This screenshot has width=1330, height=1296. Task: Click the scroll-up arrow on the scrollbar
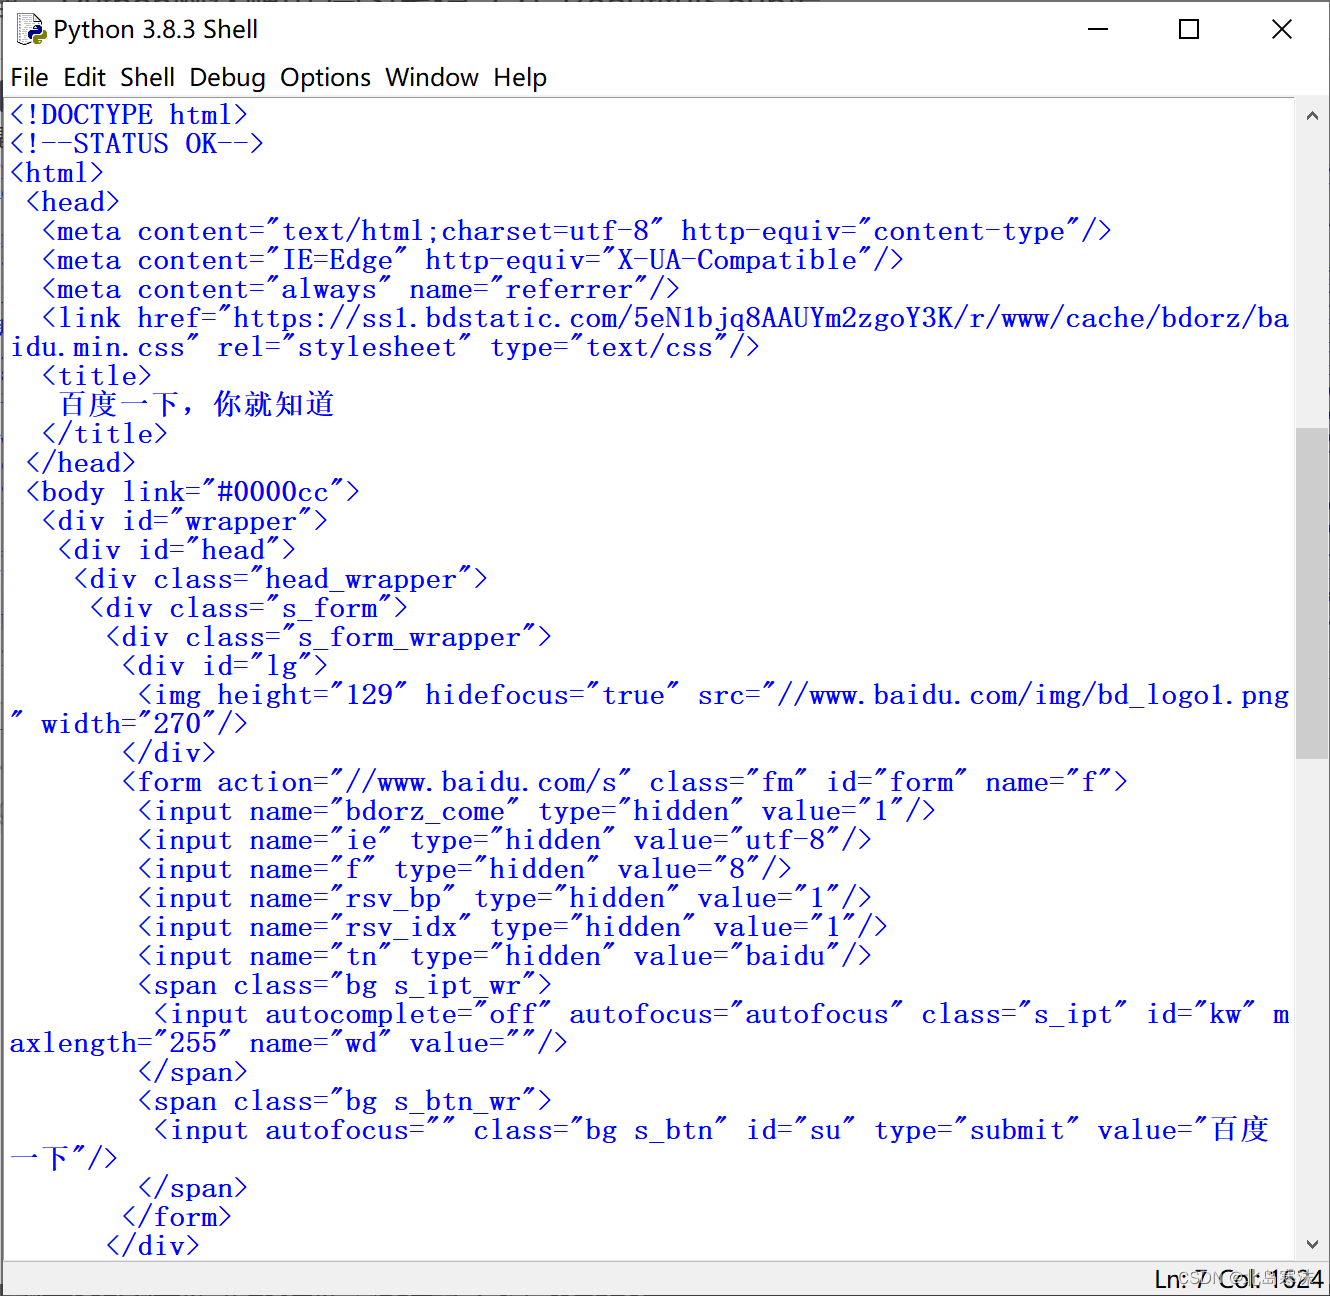click(x=1312, y=115)
